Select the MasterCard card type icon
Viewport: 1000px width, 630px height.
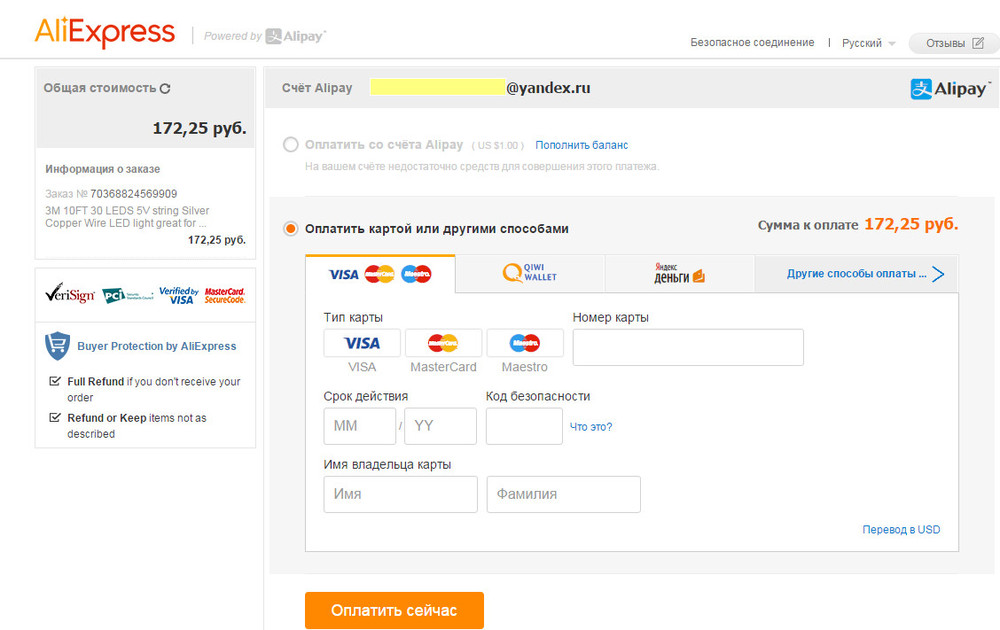click(x=443, y=343)
